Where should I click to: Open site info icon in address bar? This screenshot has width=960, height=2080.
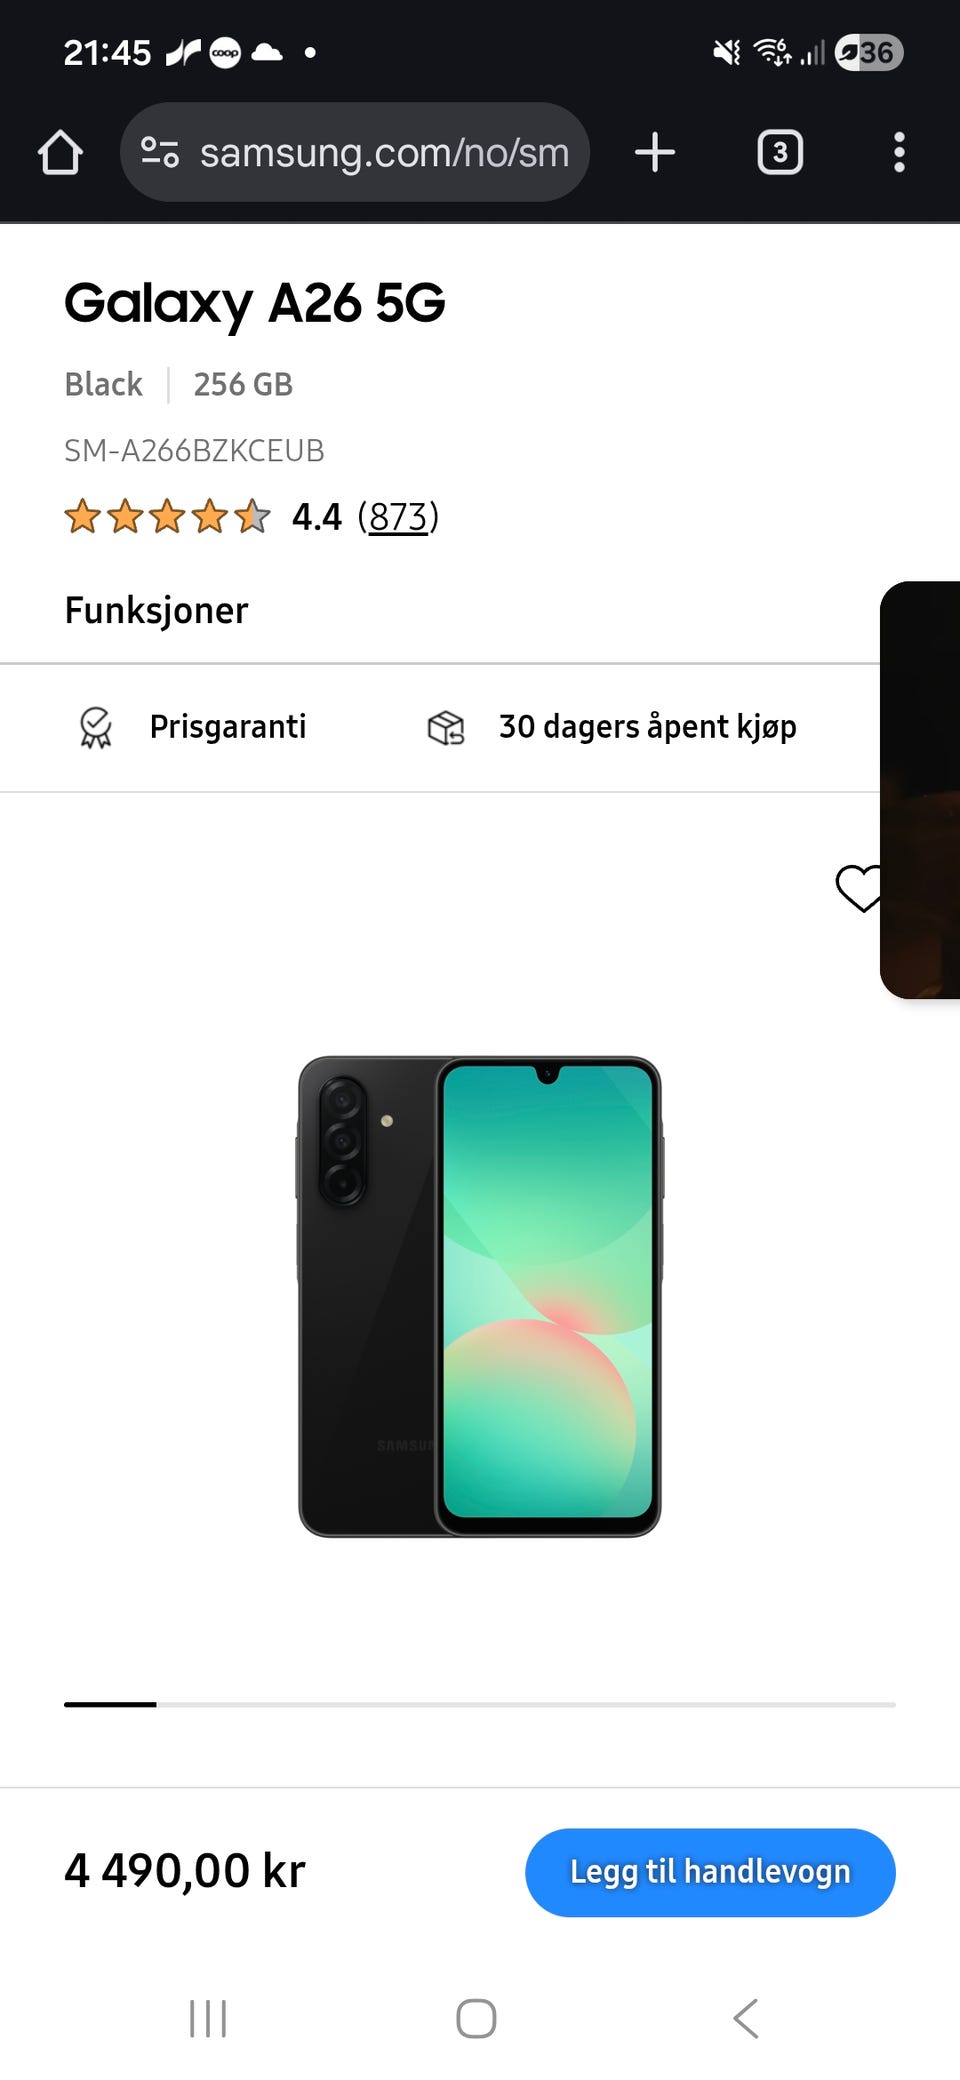coord(160,152)
